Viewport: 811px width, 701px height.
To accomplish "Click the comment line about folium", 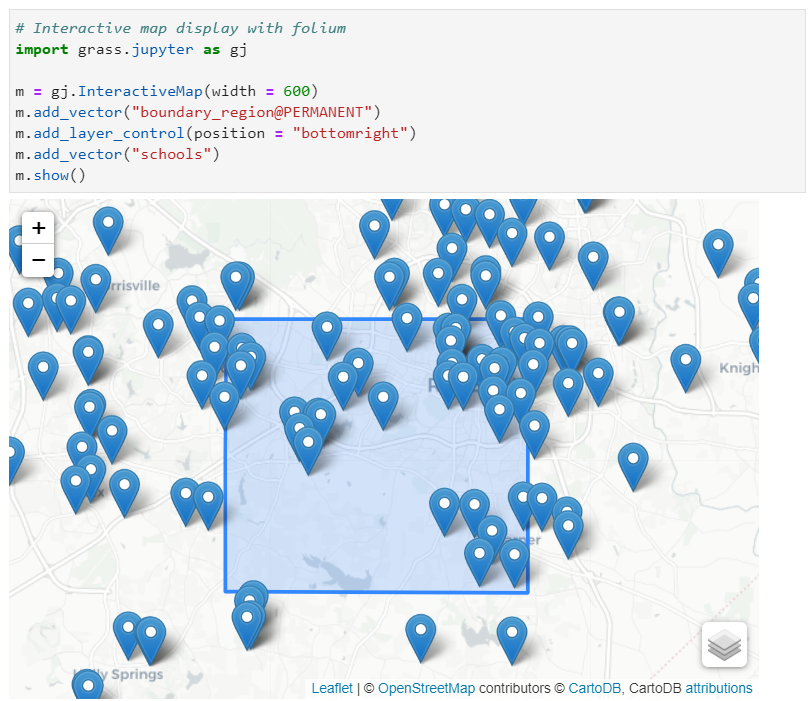I will [181, 28].
